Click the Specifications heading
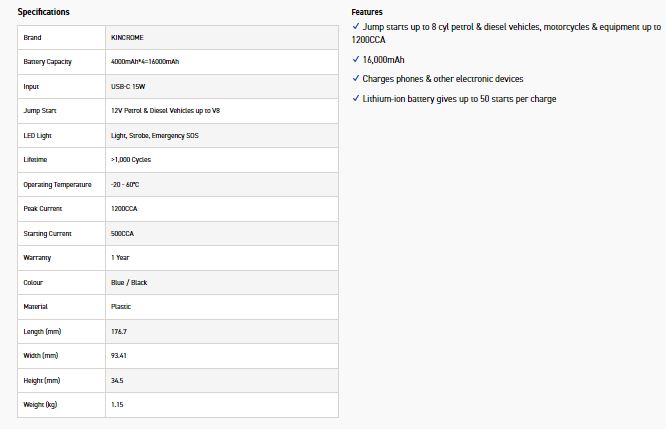Image resolution: width=666 pixels, height=429 pixels. (43, 11)
